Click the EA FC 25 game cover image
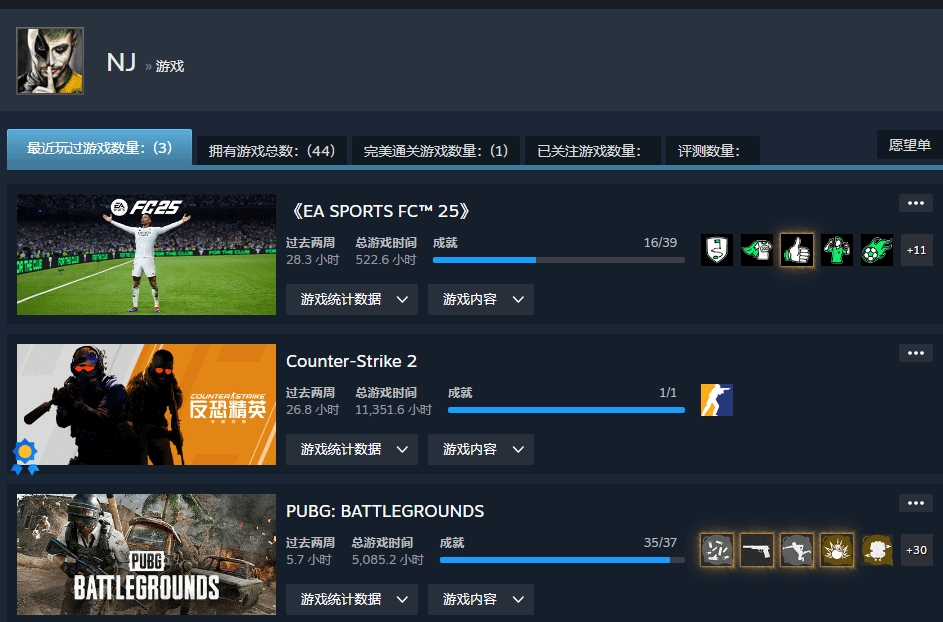The height and width of the screenshot is (622, 943). 146,254
